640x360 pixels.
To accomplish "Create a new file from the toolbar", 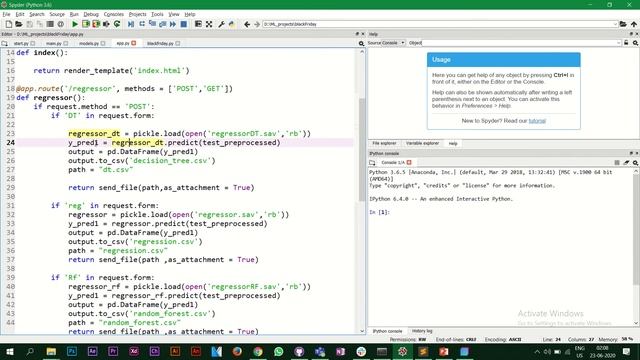I will 9,24.
